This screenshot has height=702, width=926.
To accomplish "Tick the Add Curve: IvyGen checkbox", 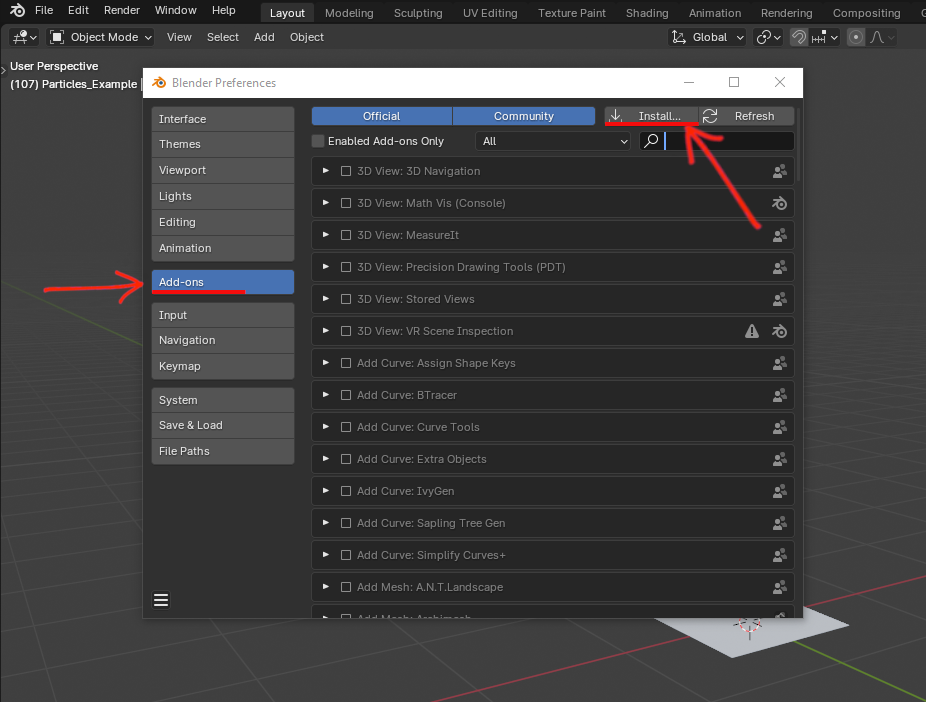I will click(346, 491).
